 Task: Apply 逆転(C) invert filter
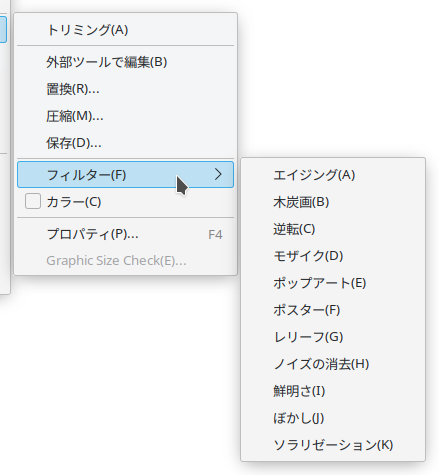pos(333,229)
